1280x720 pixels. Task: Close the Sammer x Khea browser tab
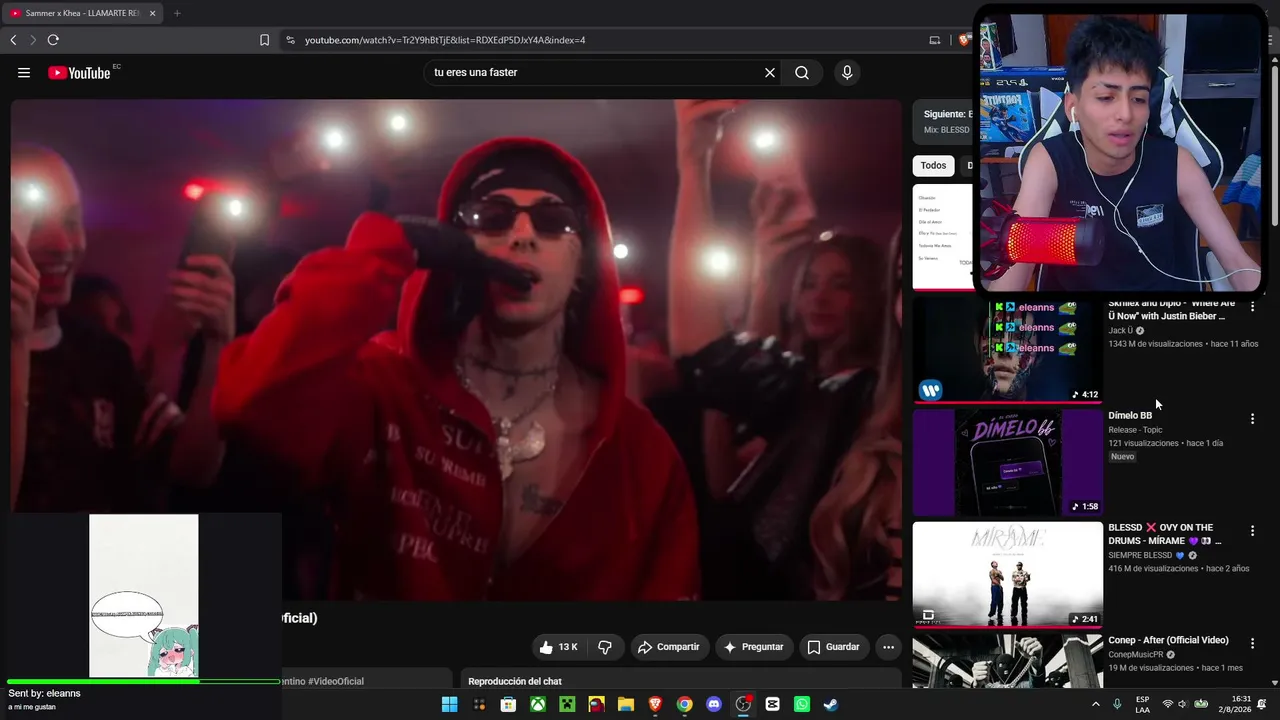point(152,13)
